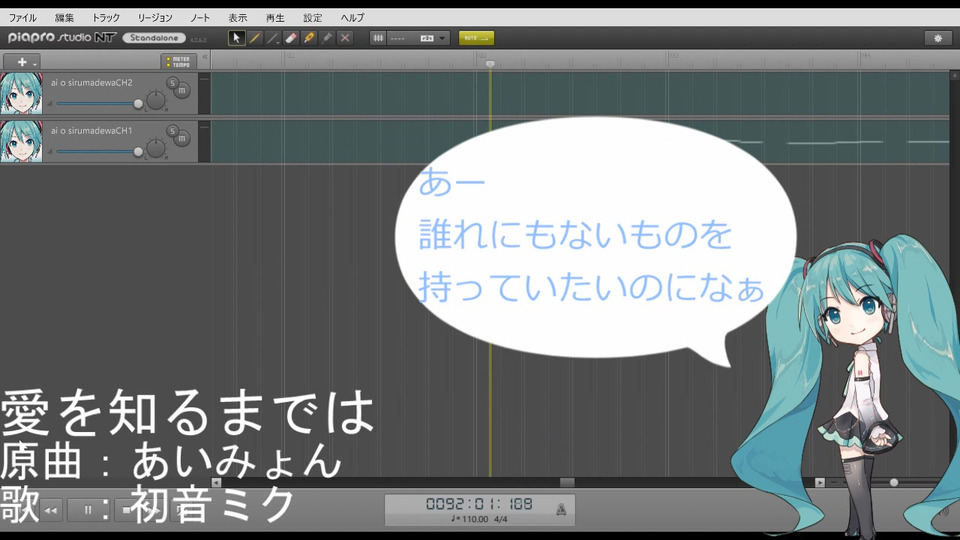The height and width of the screenshot is (540, 960).
Task: Click the snap grid icon
Action: pos(378,38)
